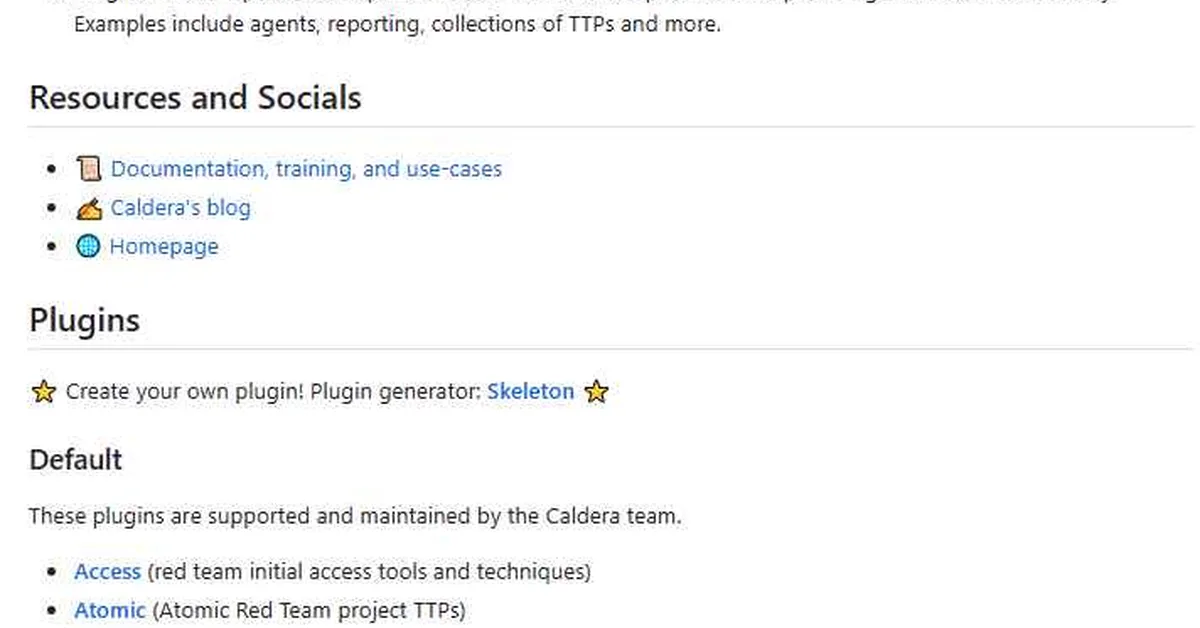
Task: Open the Access plugin link
Action: tap(107, 572)
